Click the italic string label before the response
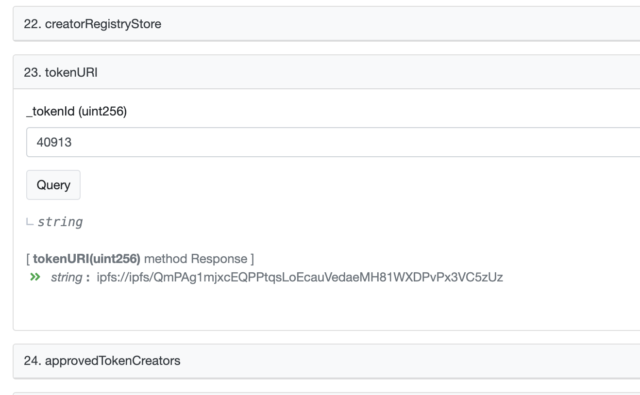This screenshot has height=395, width=640. click(x=67, y=277)
